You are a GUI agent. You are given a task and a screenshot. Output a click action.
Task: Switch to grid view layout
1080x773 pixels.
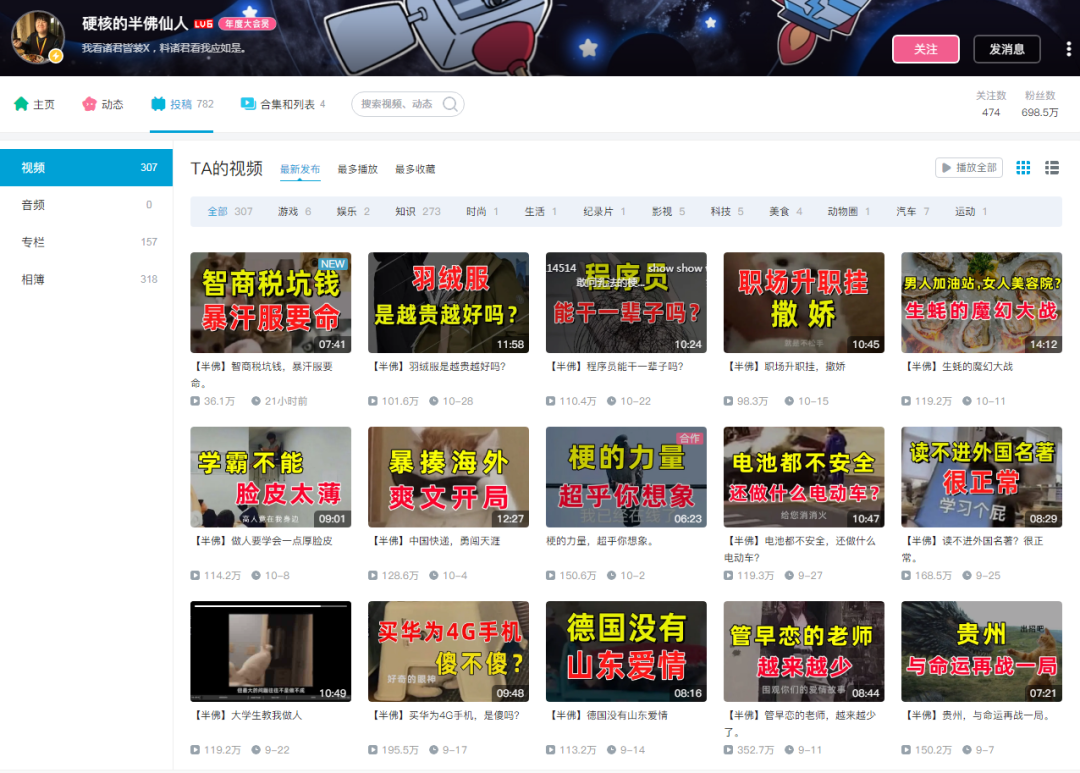tap(1024, 167)
